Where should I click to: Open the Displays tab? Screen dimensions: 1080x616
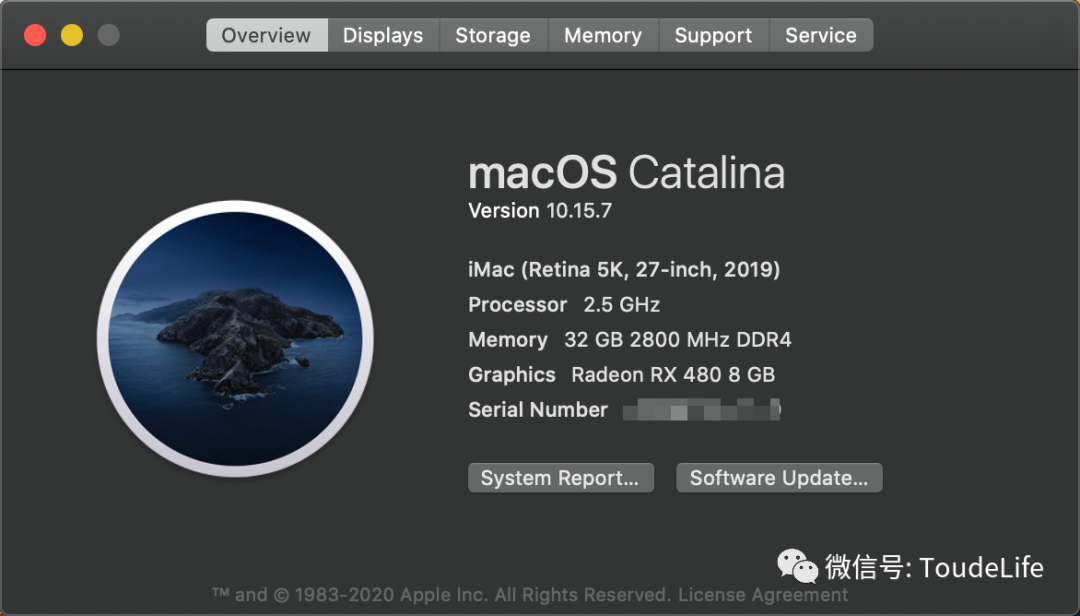point(383,35)
